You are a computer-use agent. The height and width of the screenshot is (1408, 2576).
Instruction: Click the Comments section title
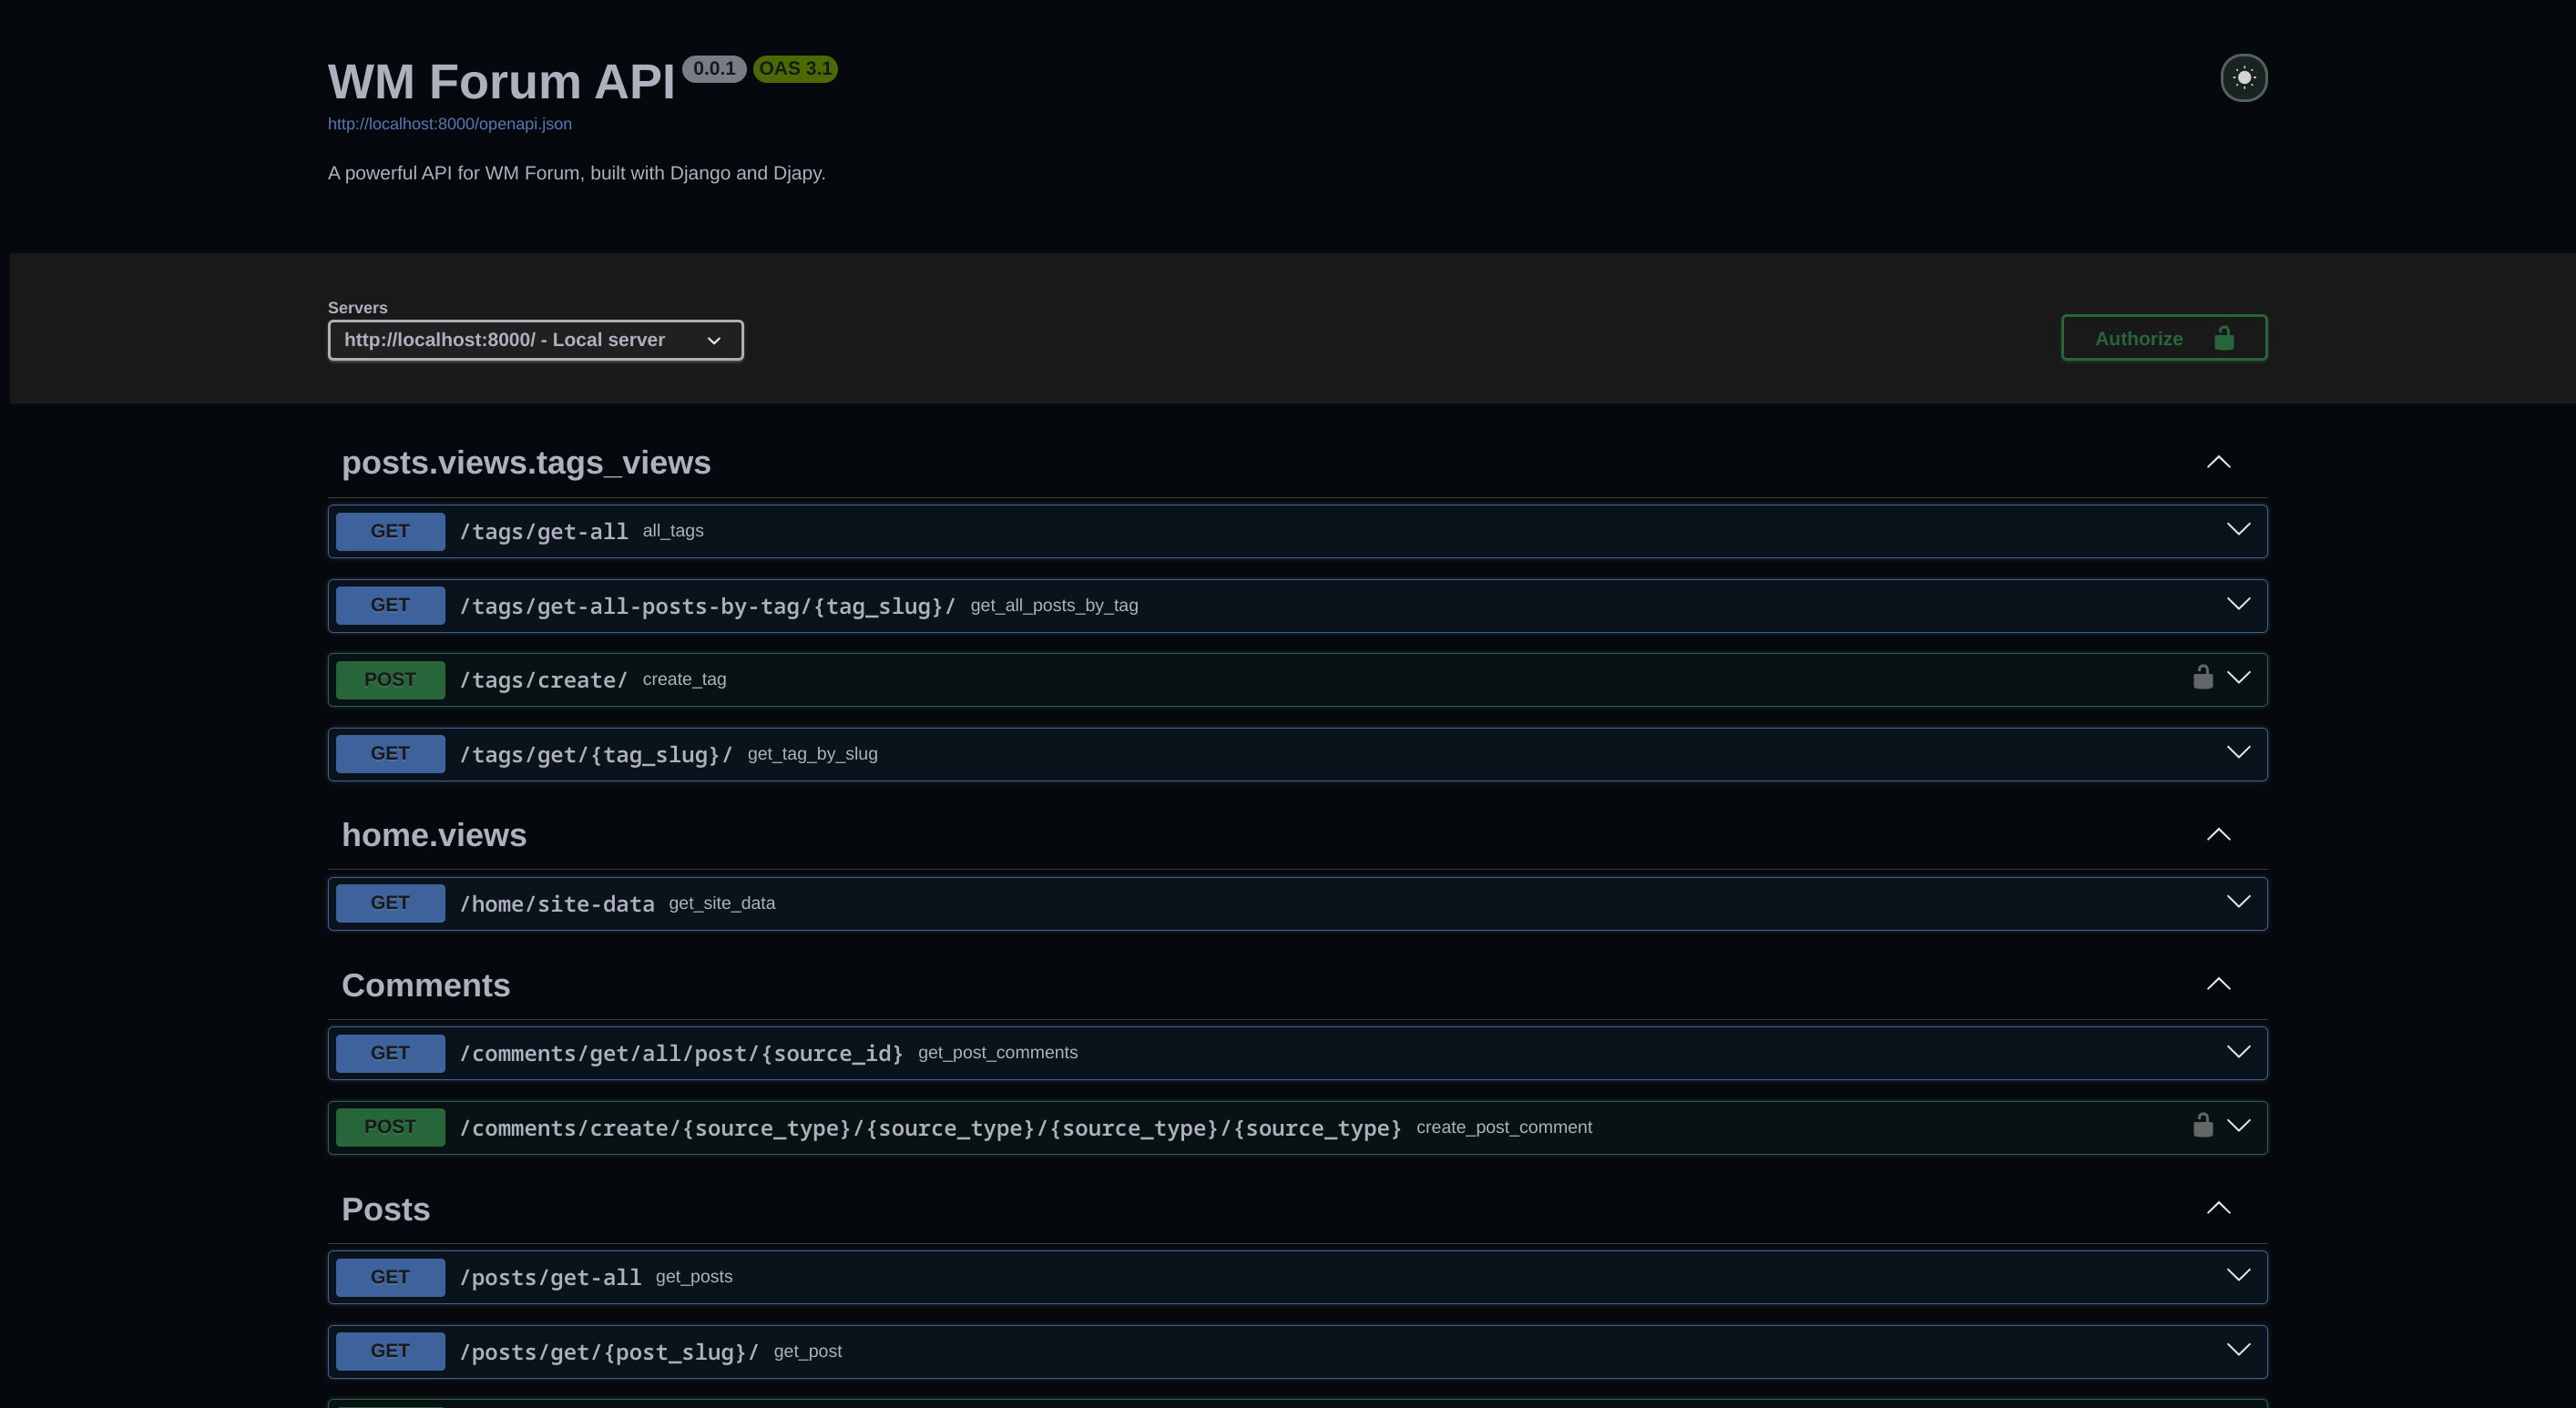(426, 985)
